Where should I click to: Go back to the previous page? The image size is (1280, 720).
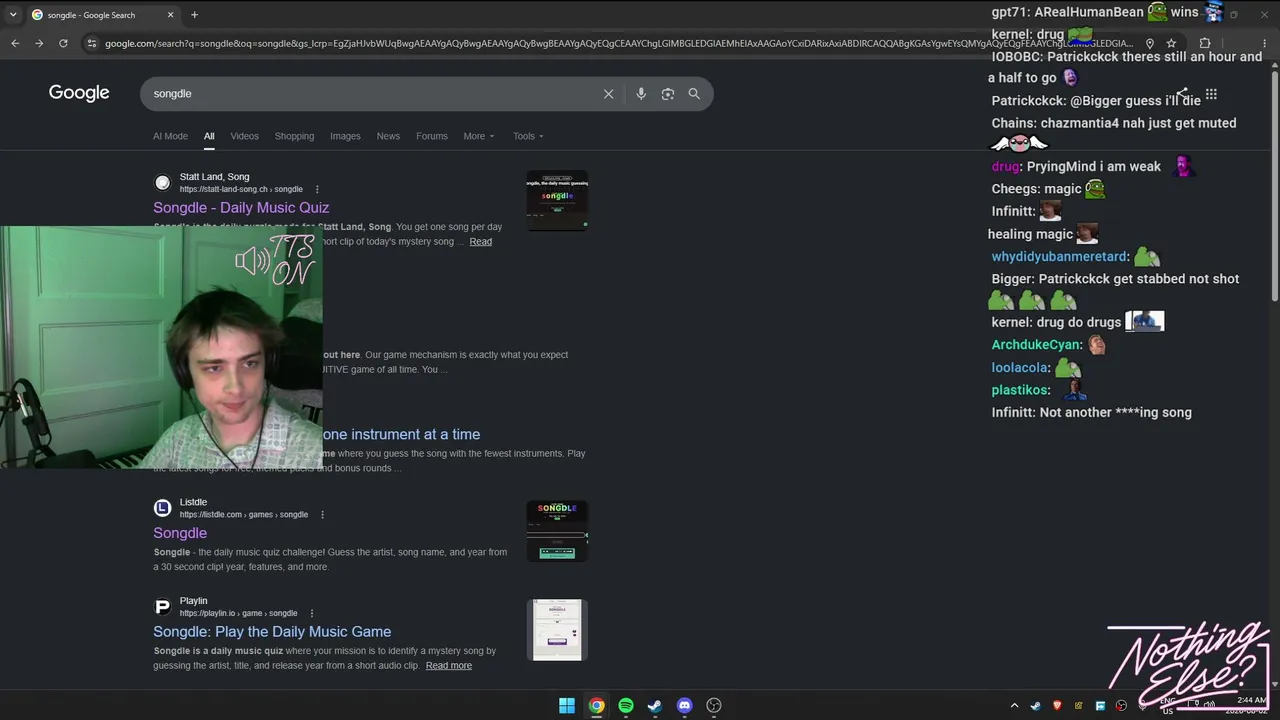click(x=15, y=43)
